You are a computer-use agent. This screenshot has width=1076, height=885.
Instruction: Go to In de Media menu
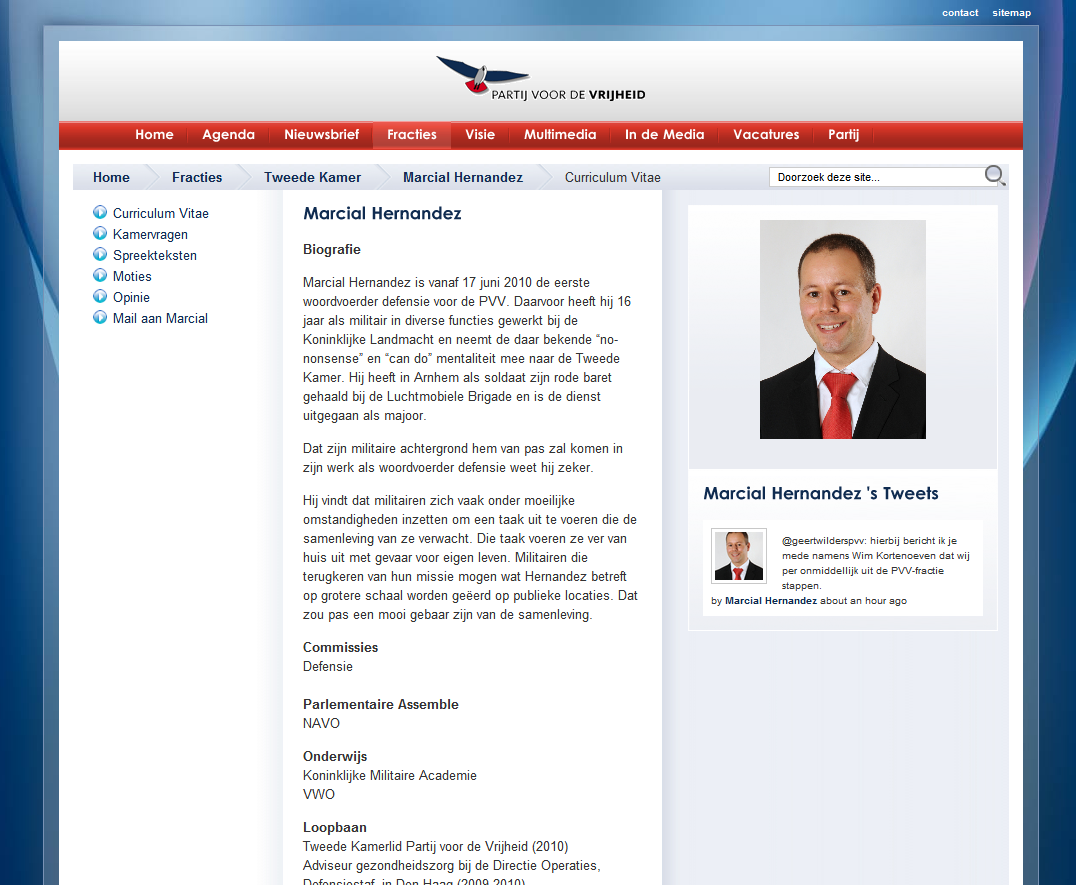[x=664, y=134]
